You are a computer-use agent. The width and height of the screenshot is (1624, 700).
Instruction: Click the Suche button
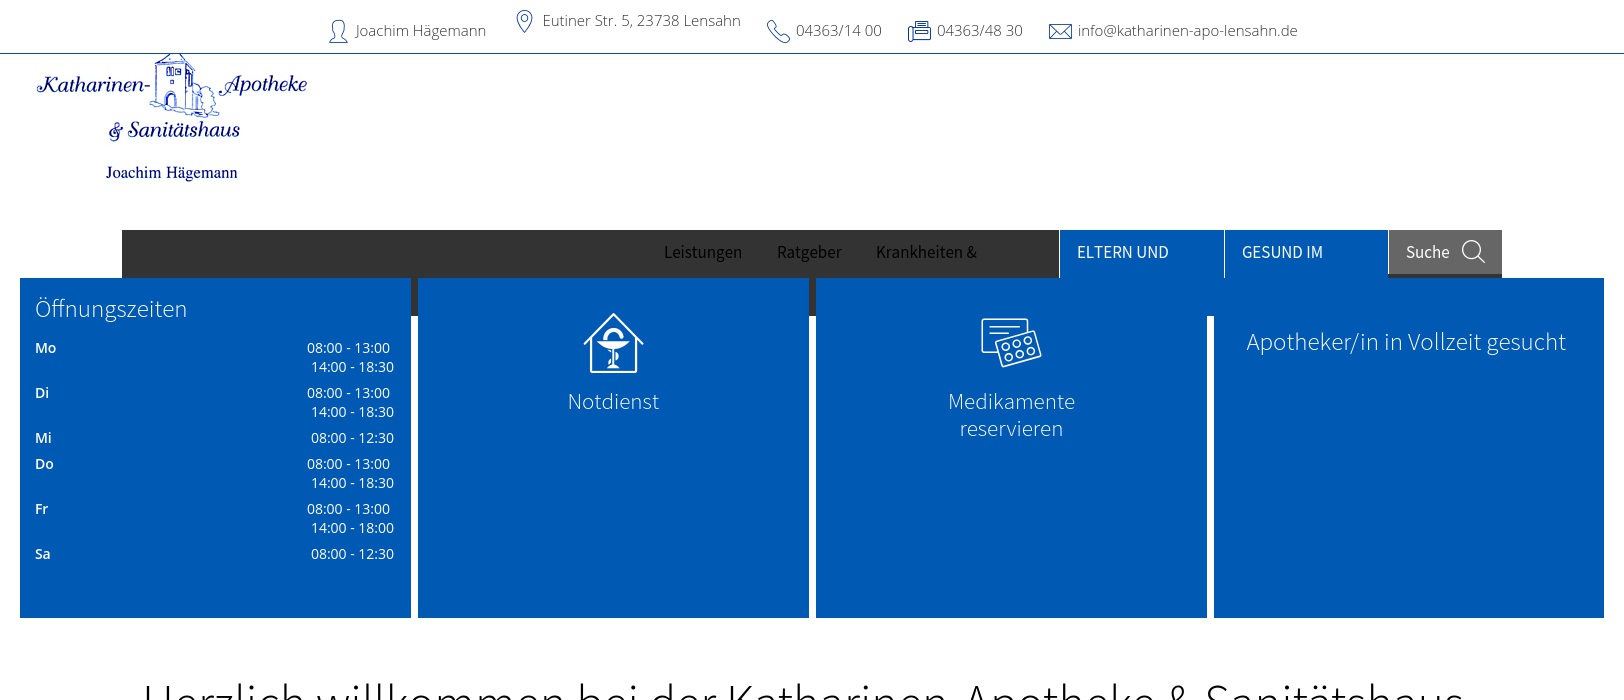coord(1445,253)
